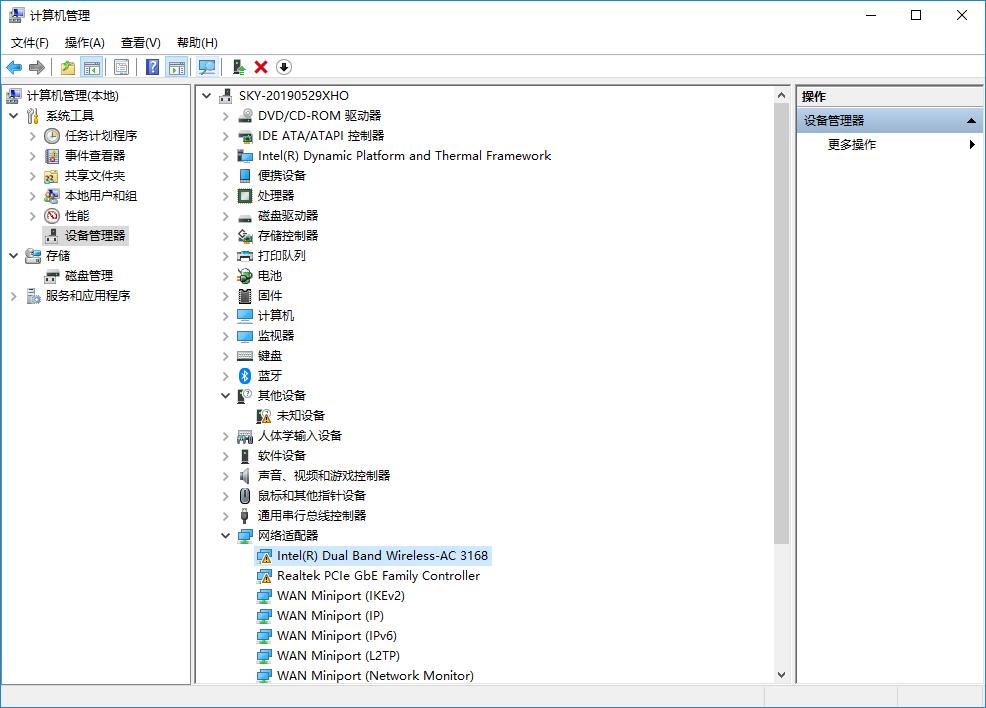
Task: Collapse the 网络适配器 tree node
Action: tap(225, 535)
